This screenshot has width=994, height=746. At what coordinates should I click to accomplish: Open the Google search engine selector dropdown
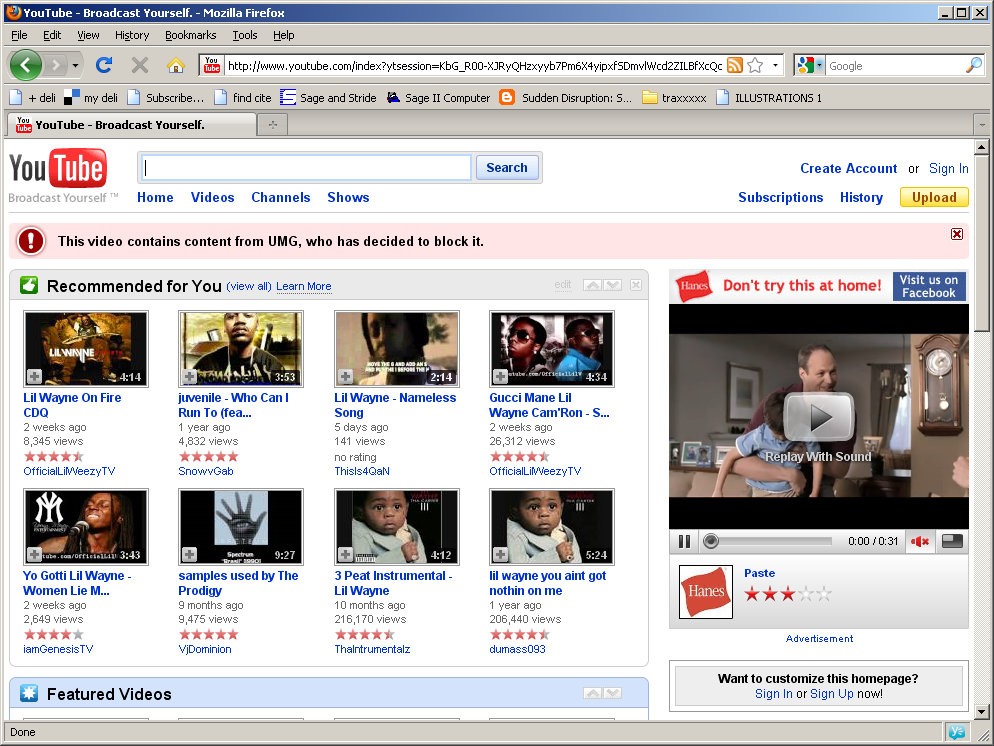810,65
